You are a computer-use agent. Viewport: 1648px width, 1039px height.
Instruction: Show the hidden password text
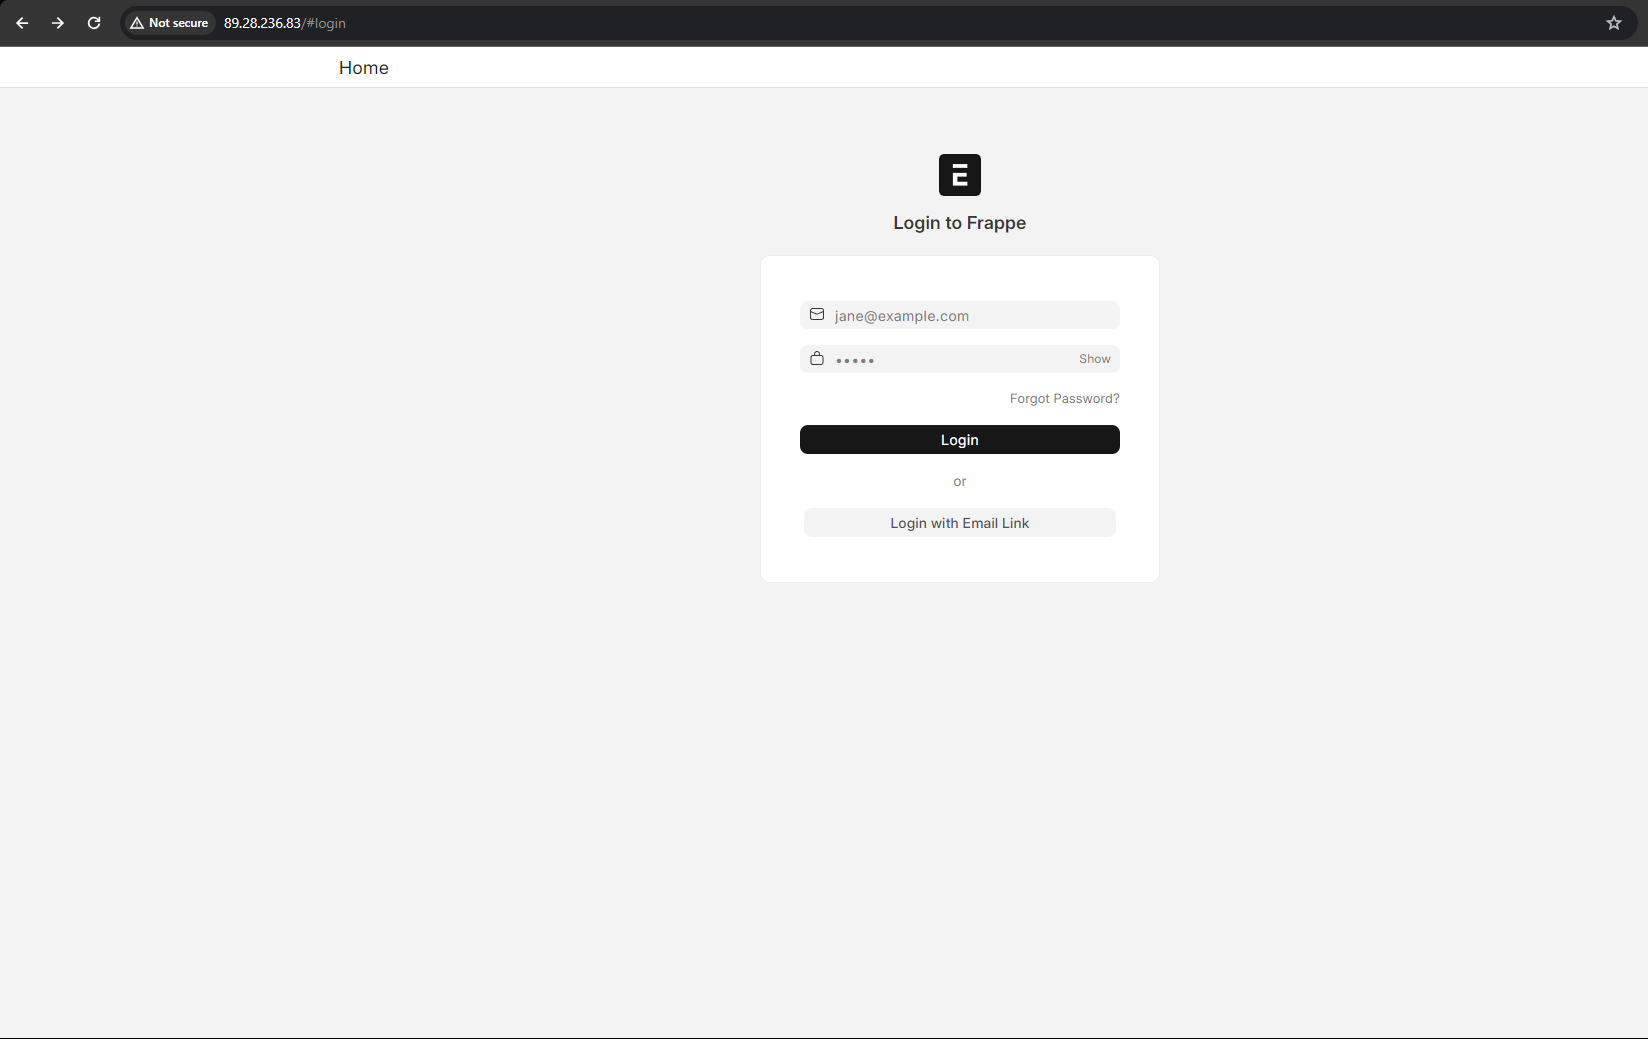[1094, 359]
